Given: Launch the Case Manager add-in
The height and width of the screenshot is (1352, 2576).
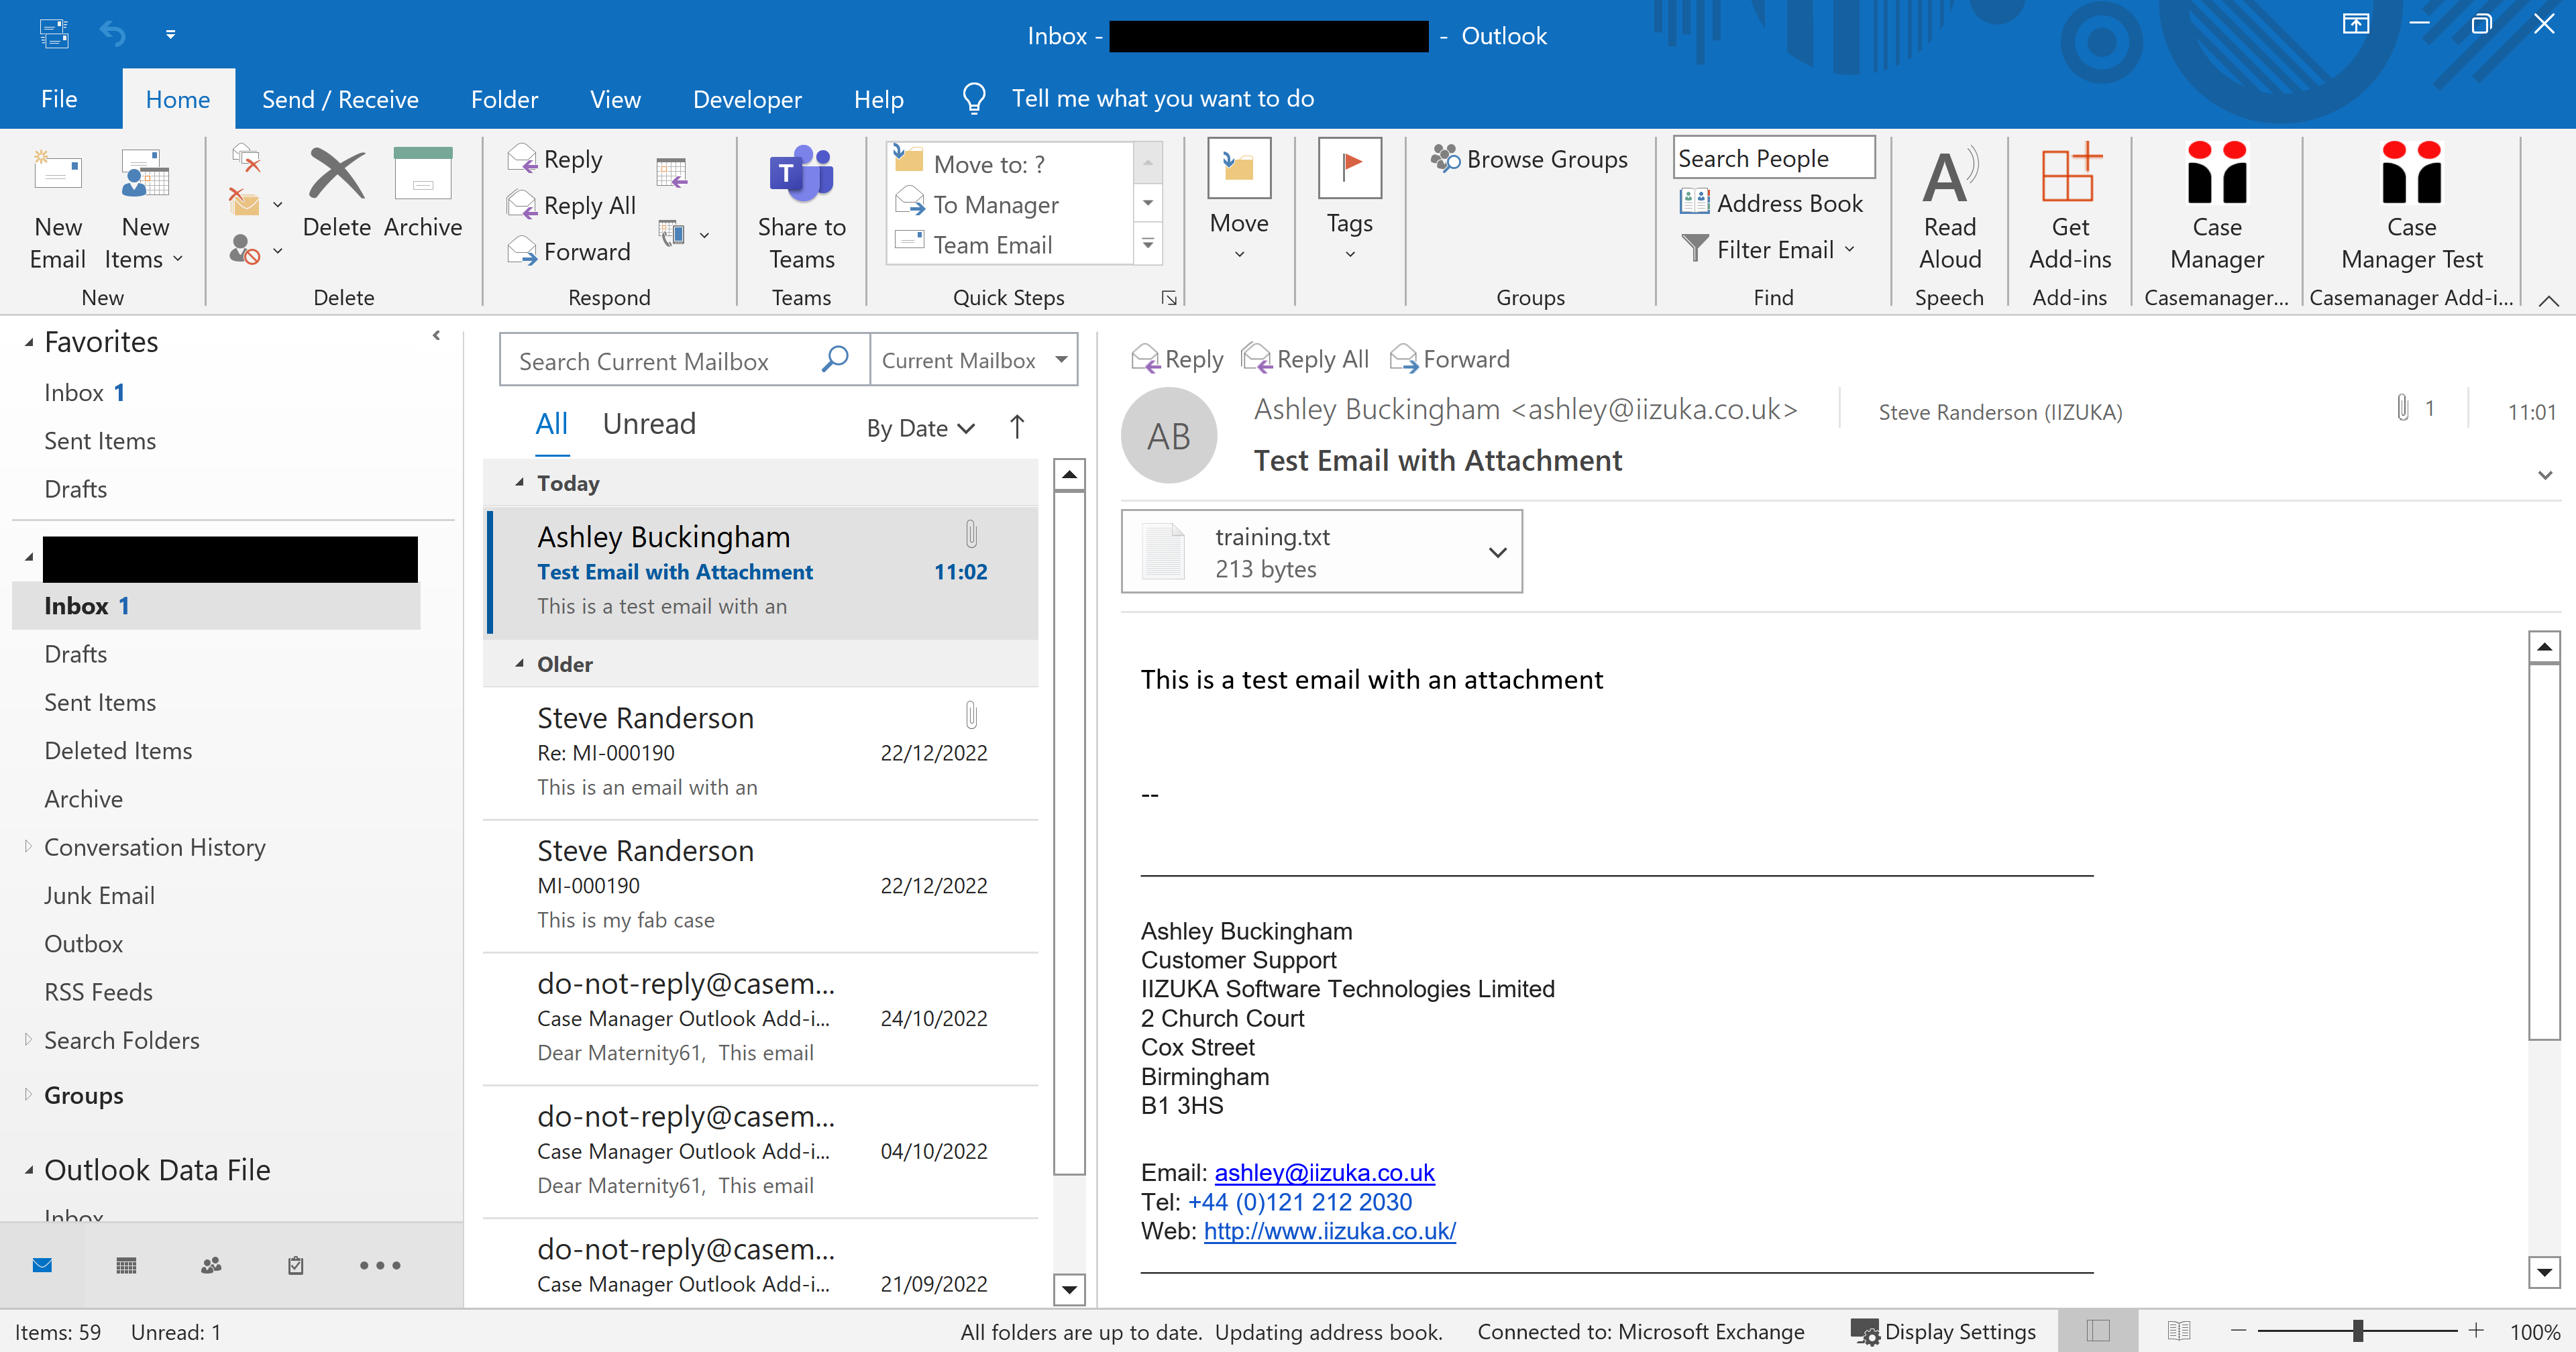Looking at the screenshot, I should (2216, 207).
